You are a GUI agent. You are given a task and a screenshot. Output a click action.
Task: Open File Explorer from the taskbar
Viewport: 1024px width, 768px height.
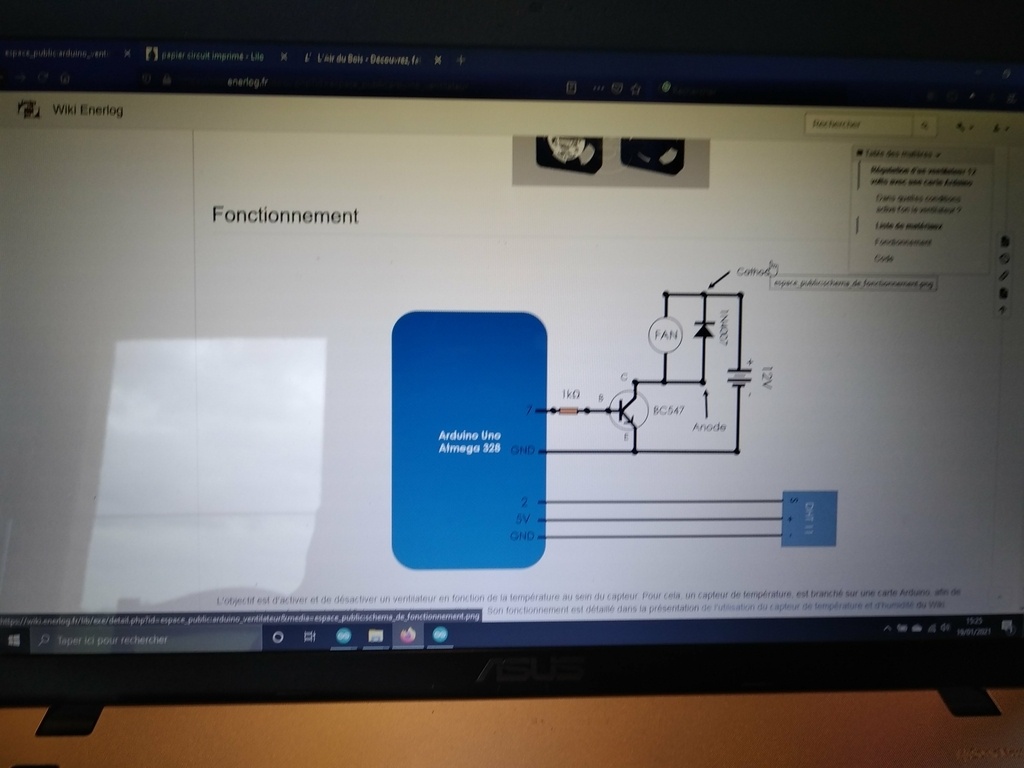coord(376,635)
